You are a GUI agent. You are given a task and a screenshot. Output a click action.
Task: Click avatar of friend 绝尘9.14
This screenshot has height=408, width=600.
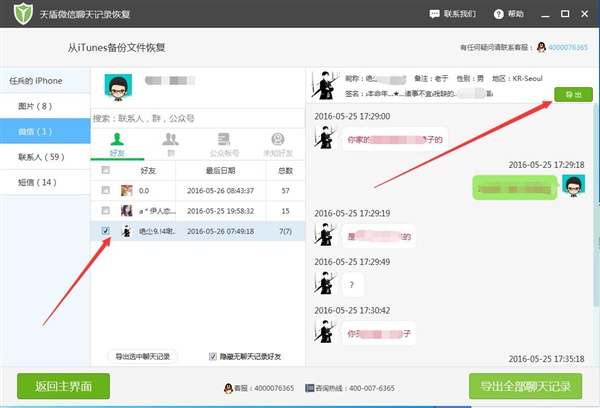(127, 231)
